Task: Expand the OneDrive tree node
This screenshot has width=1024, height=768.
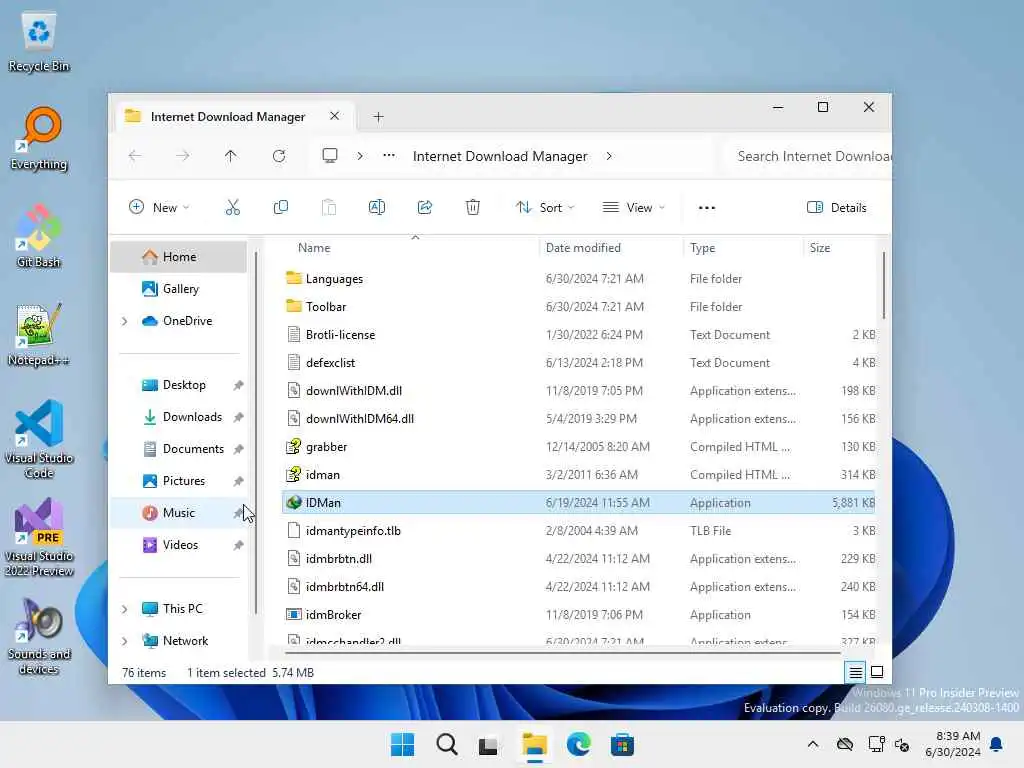Action: [125, 321]
